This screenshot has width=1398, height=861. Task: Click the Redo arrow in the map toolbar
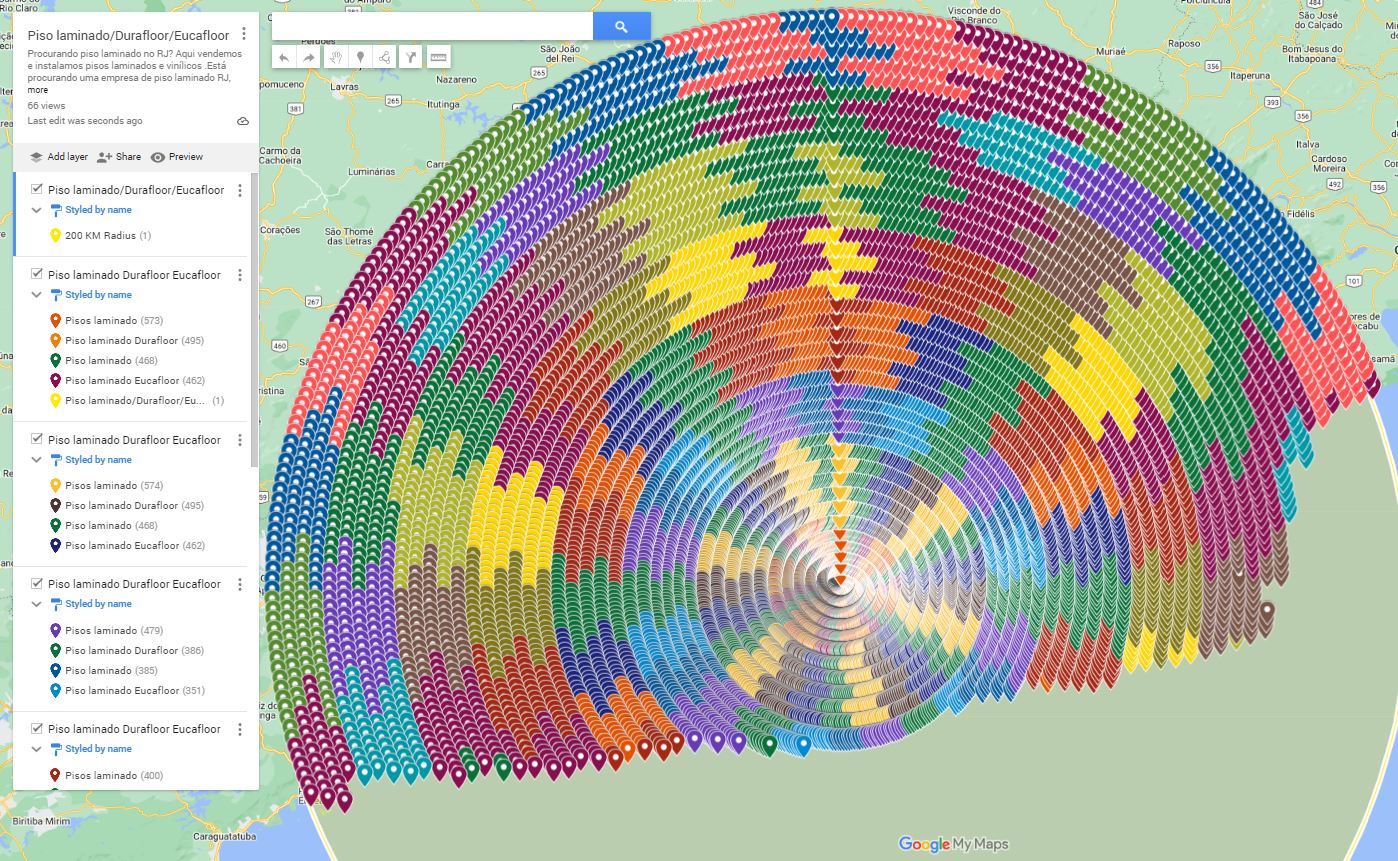pyautogui.click(x=309, y=57)
